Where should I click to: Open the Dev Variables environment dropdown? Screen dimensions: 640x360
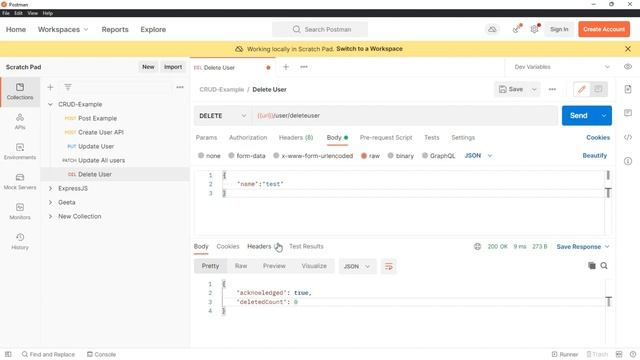point(562,67)
